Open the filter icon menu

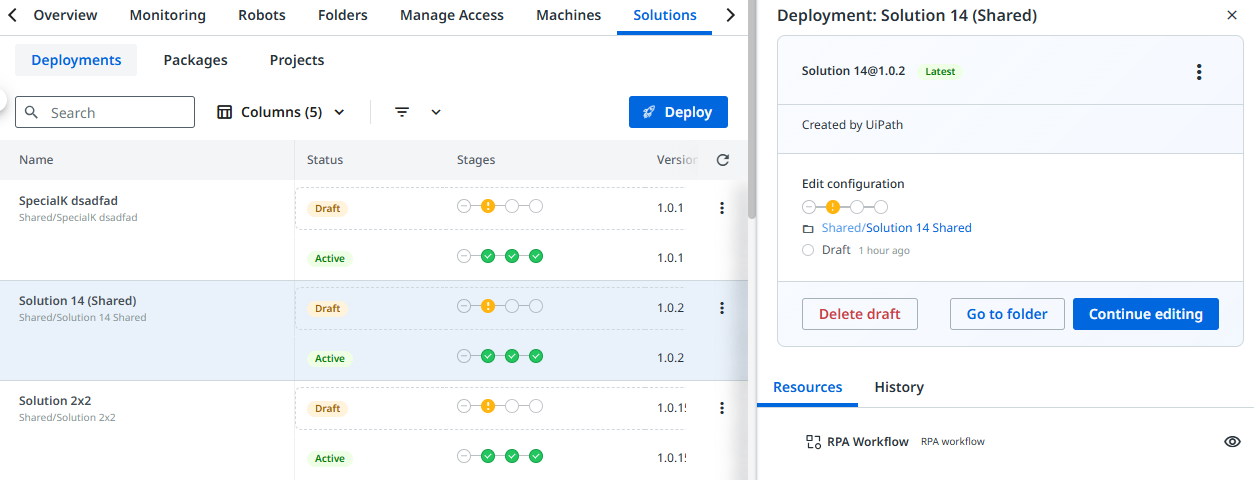[402, 112]
